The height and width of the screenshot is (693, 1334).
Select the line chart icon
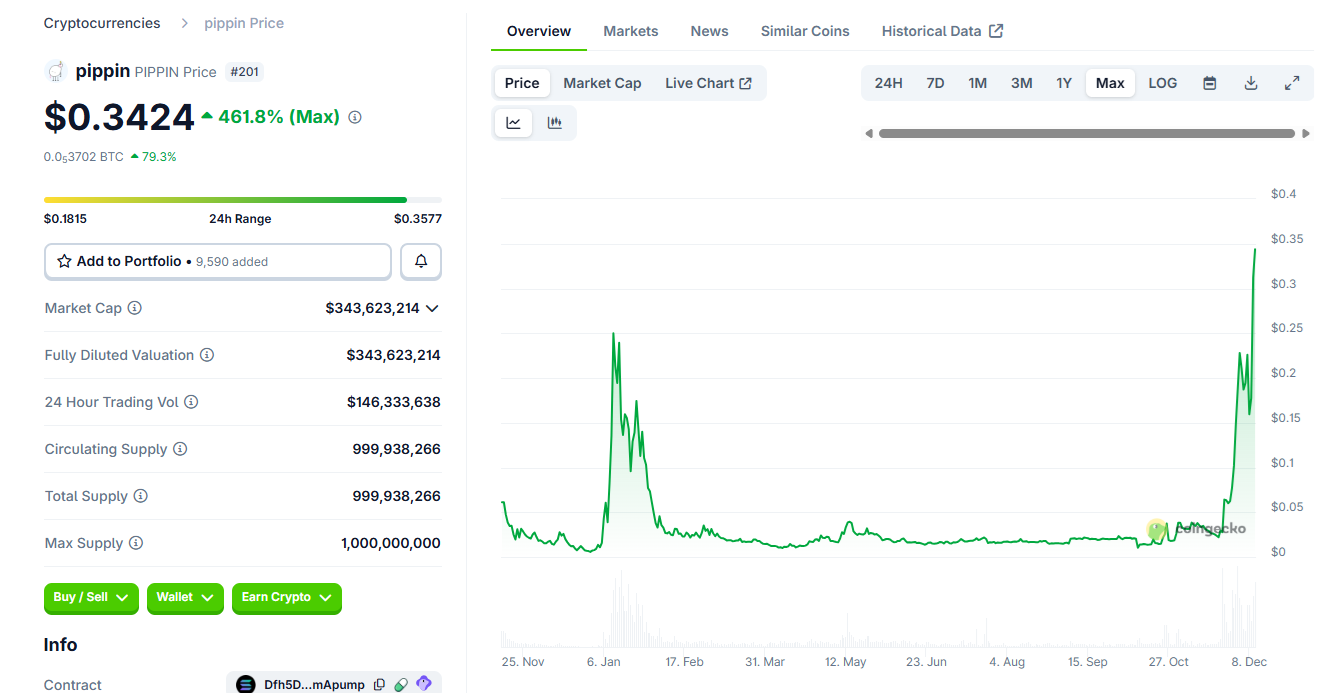pos(513,122)
